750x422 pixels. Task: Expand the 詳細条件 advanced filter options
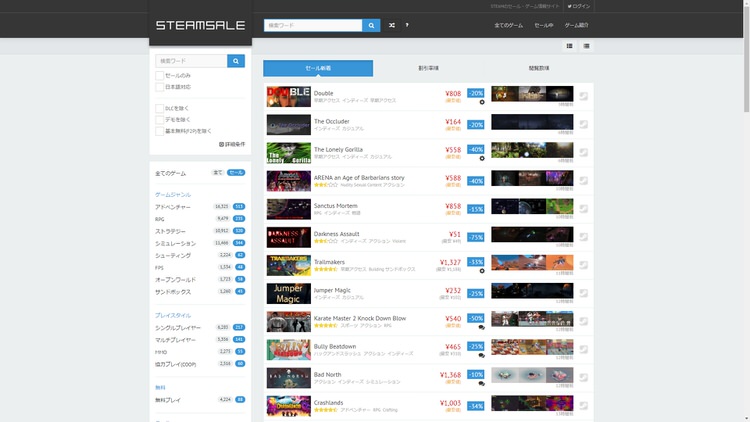[232, 144]
